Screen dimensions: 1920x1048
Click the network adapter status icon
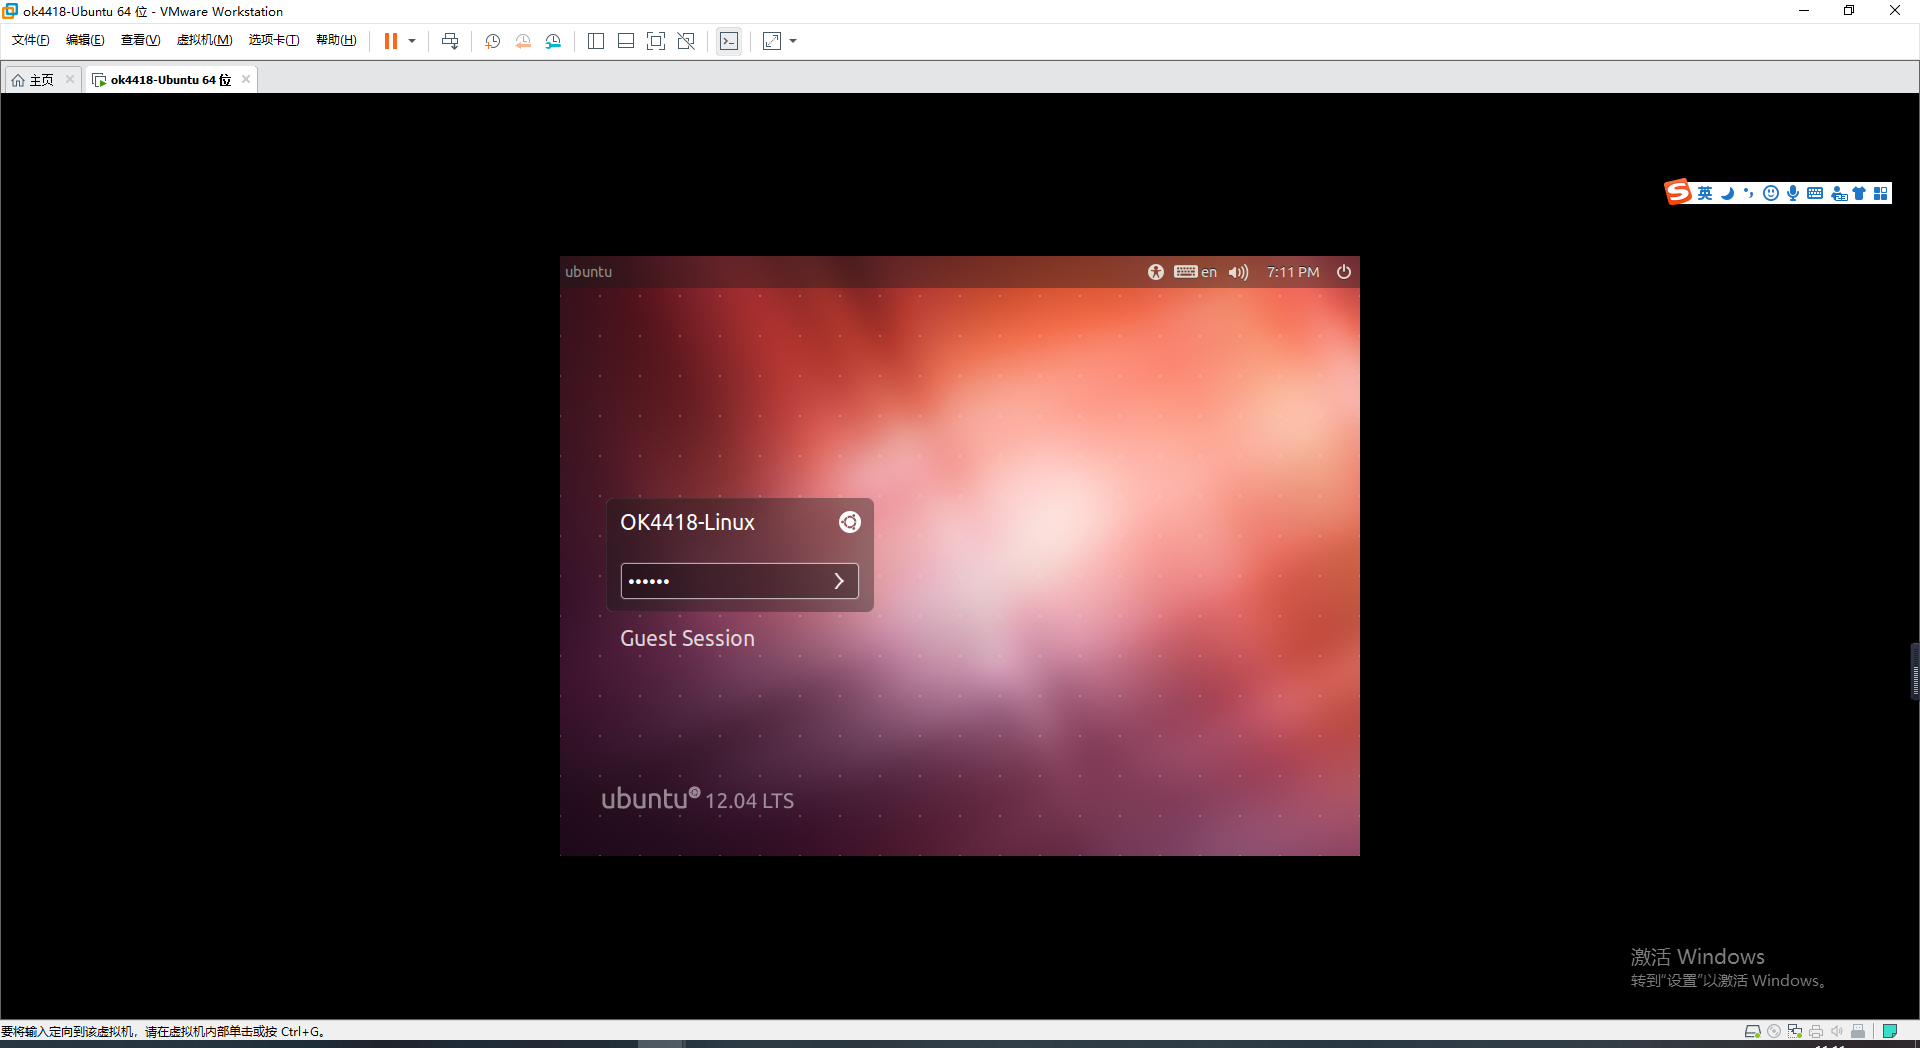[1795, 1031]
